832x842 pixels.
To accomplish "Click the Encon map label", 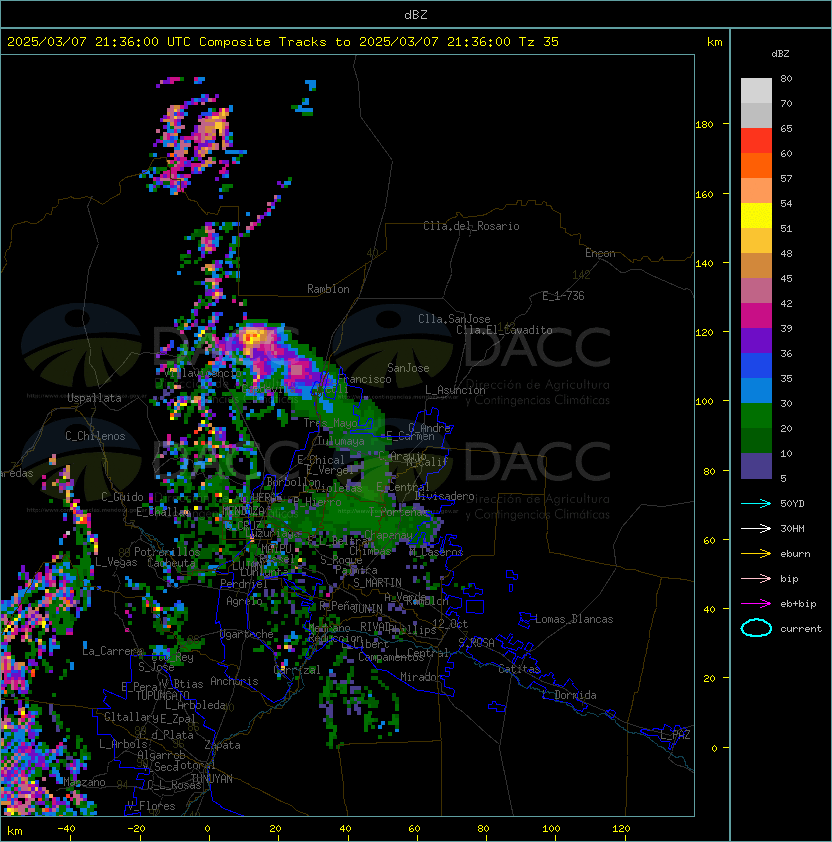I will pos(600,253).
